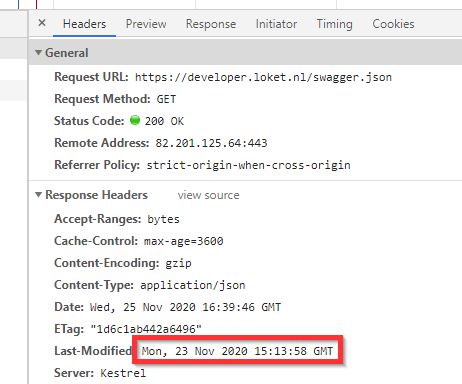The height and width of the screenshot is (384, 462).
Task: Click the ETag header value
Action: tap(146, 329)
